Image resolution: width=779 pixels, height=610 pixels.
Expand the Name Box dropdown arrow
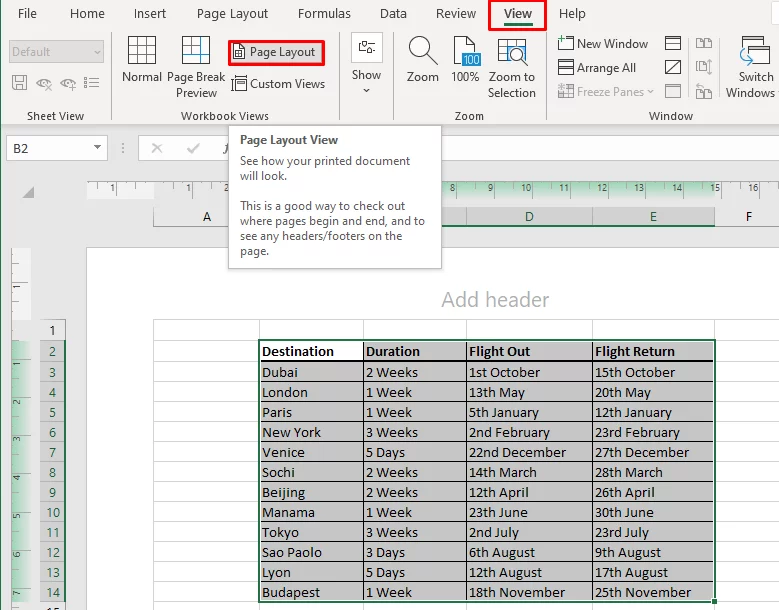[98, 148]
